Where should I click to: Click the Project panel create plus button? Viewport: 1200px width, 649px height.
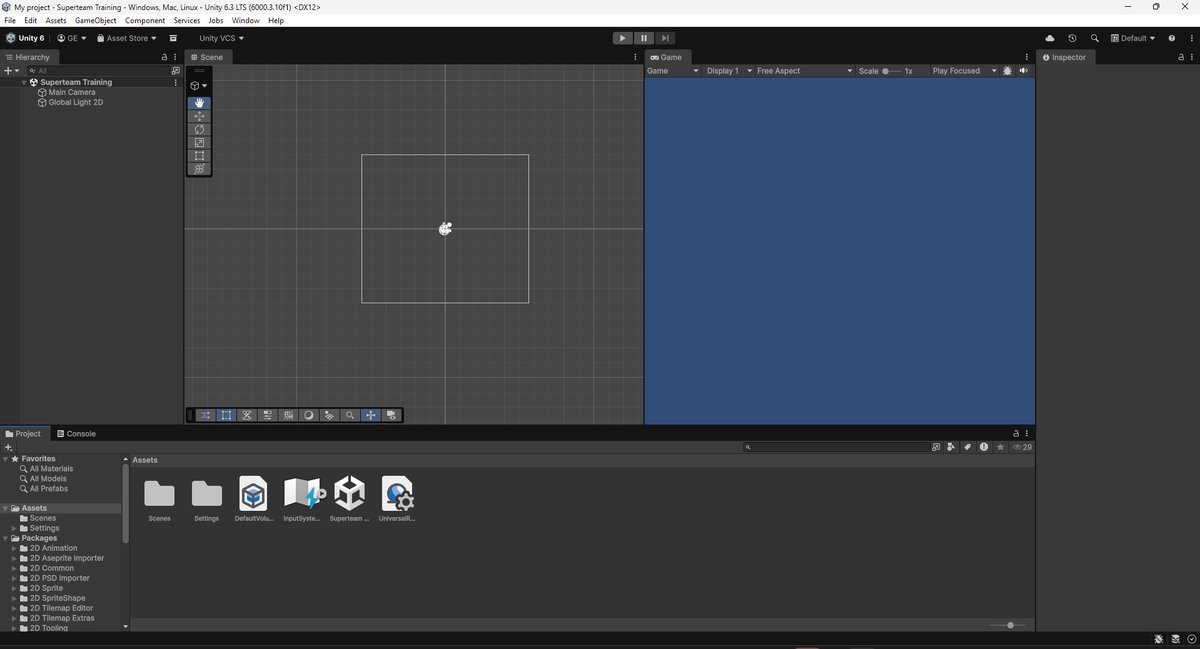(9, 447)
